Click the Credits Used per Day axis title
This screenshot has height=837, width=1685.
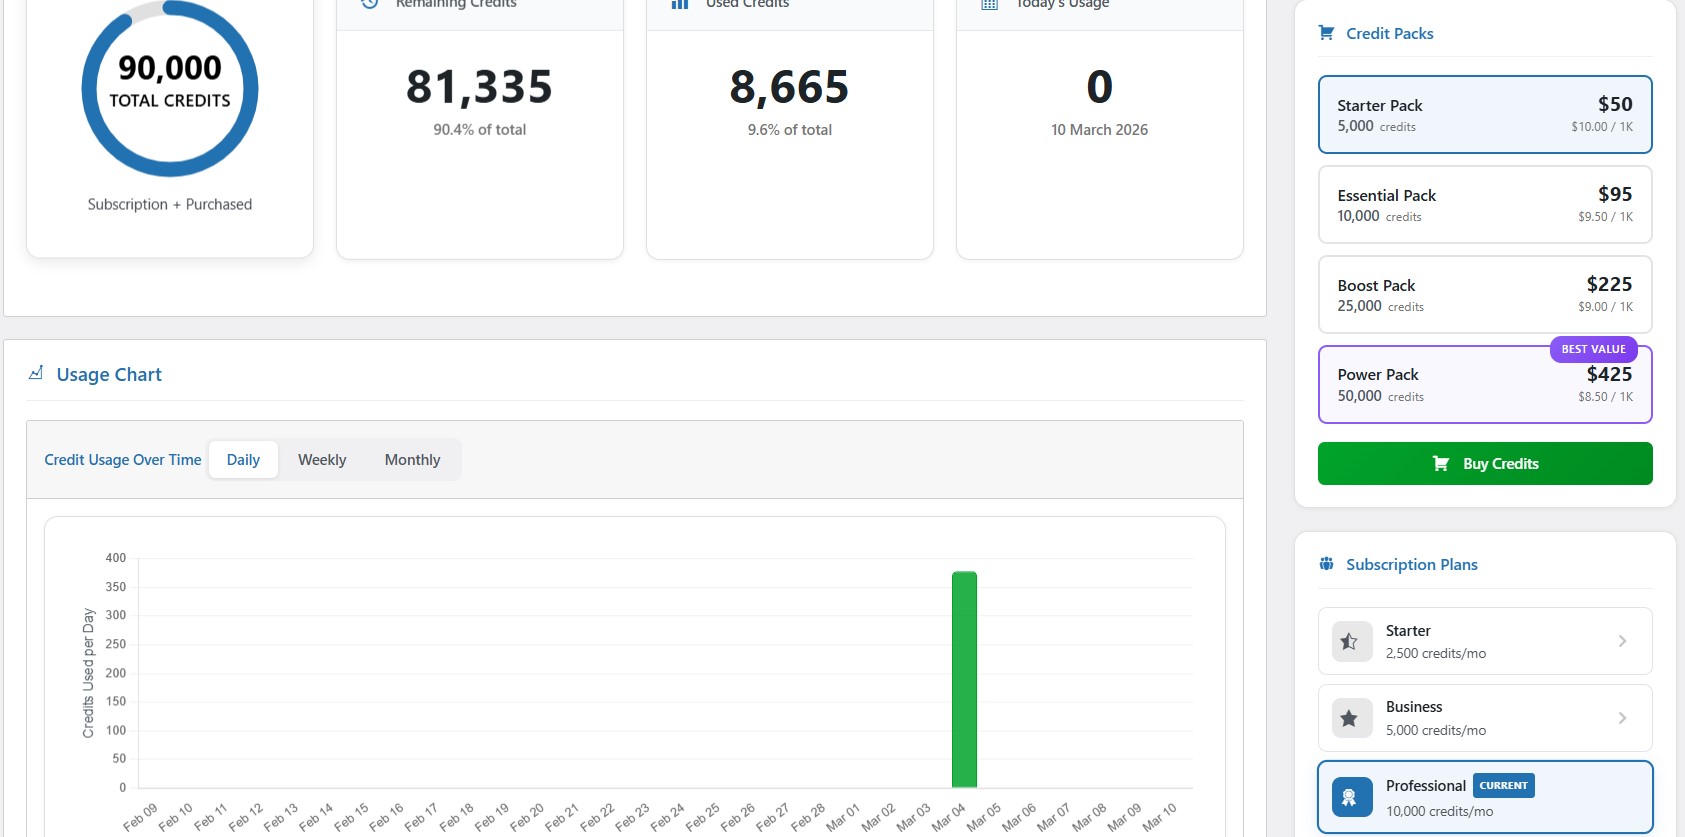(88, 673)
